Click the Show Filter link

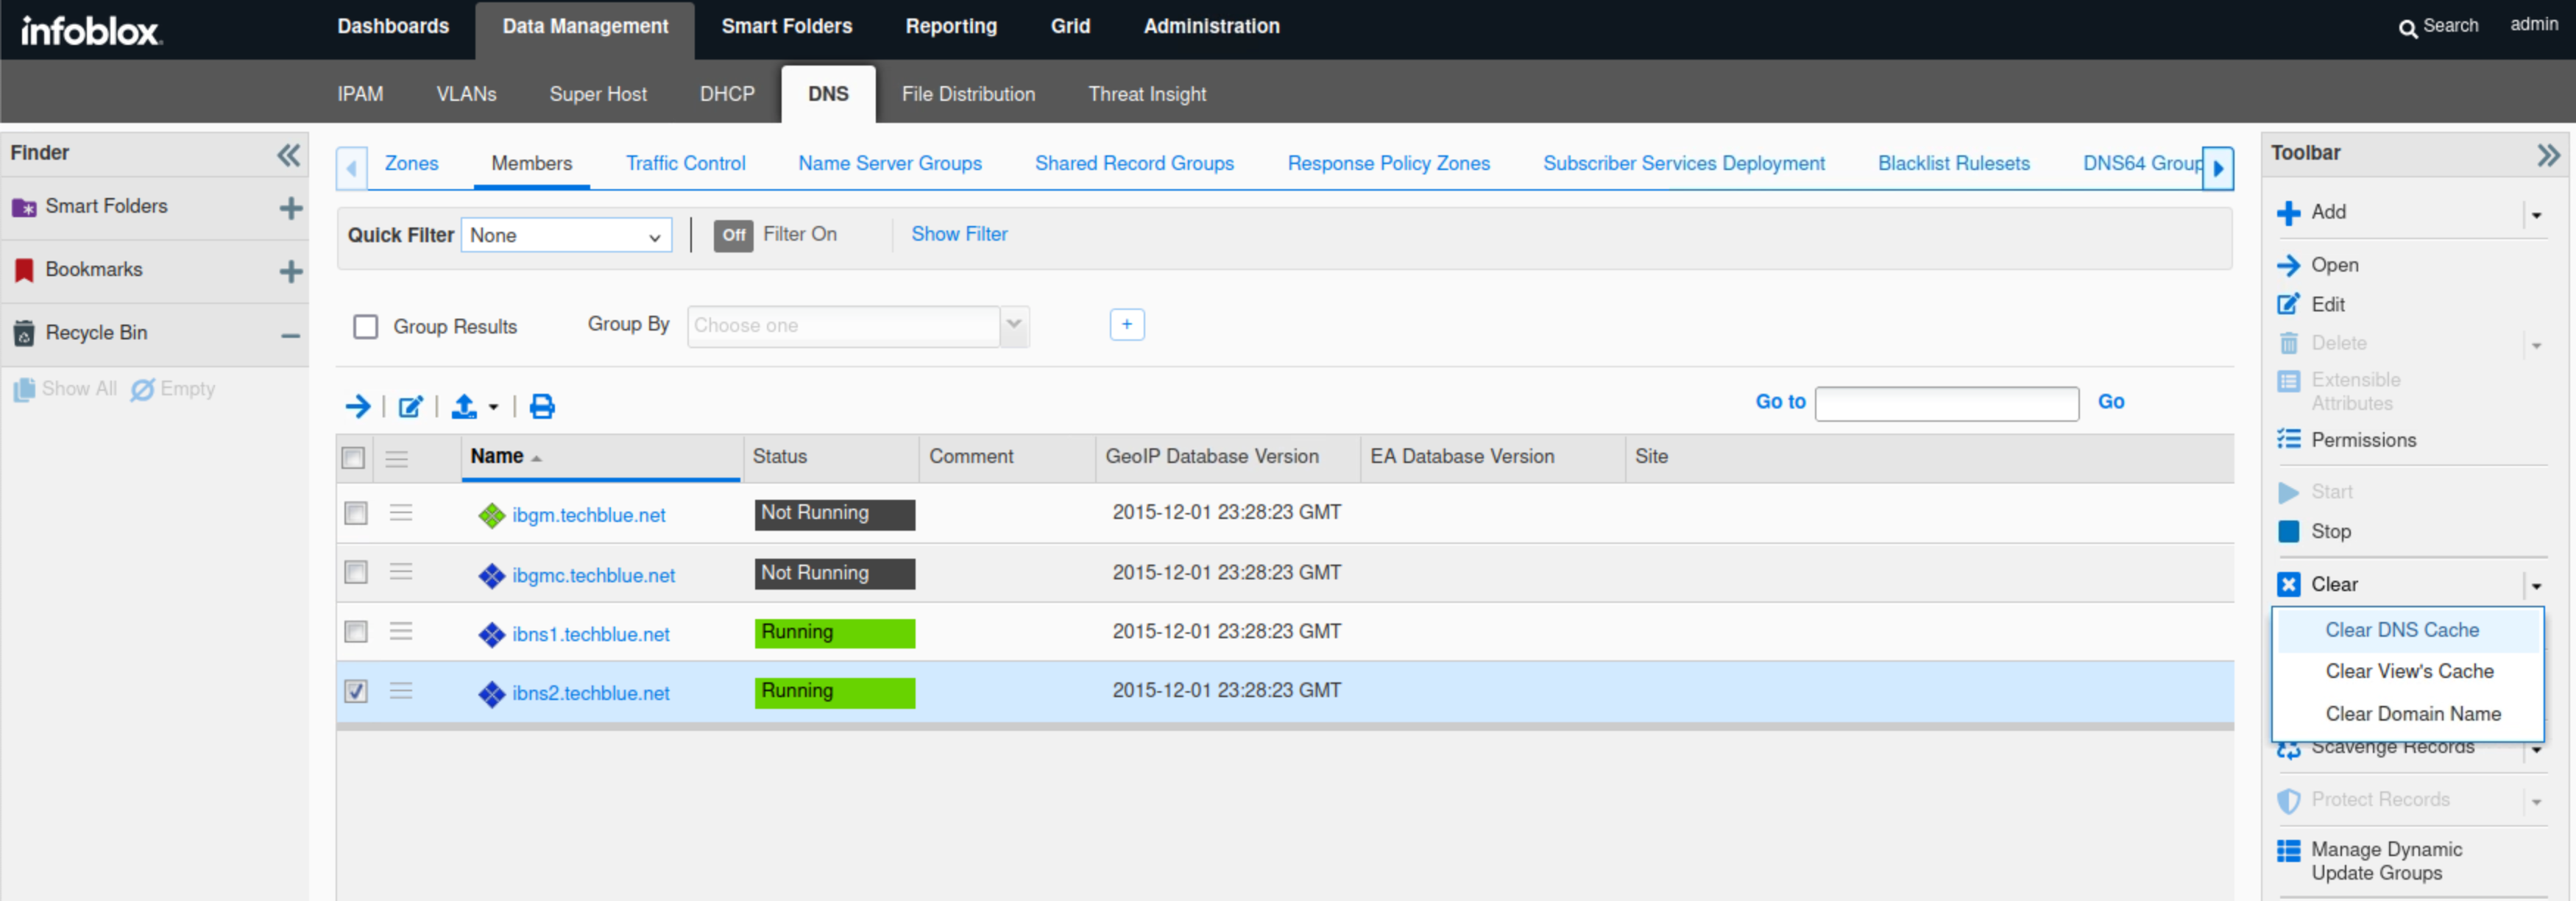[958, 234]
